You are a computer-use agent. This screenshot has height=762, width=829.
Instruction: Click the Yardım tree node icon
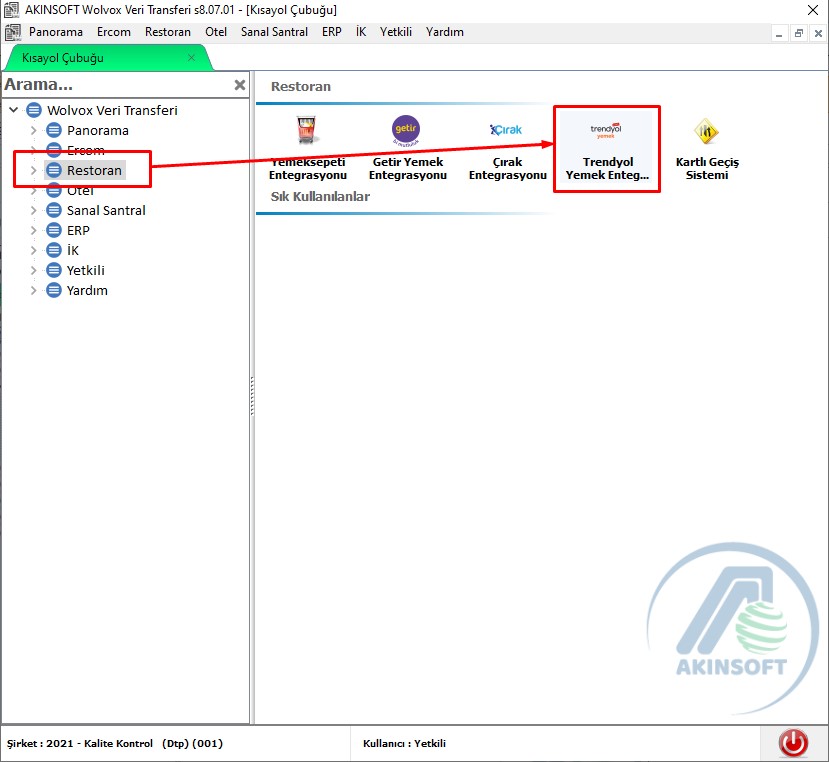54,290
